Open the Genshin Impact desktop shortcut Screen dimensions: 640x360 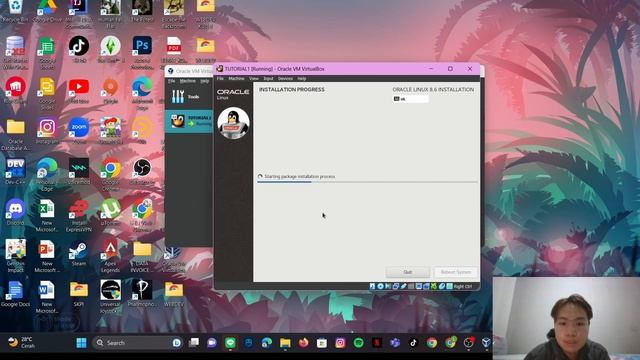[16, 256]
